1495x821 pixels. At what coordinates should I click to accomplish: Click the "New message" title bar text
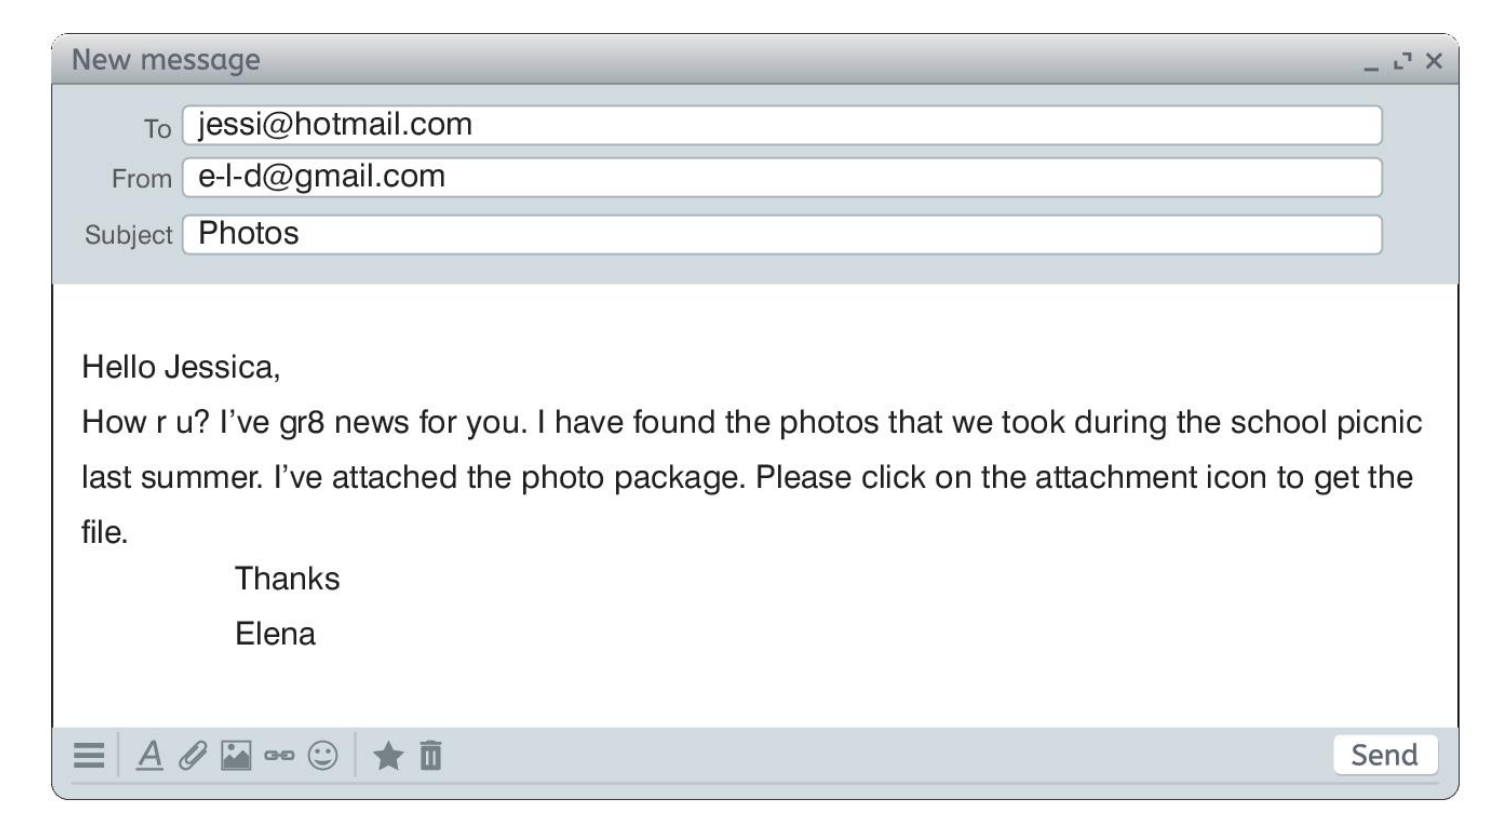(x=166, y=60)
